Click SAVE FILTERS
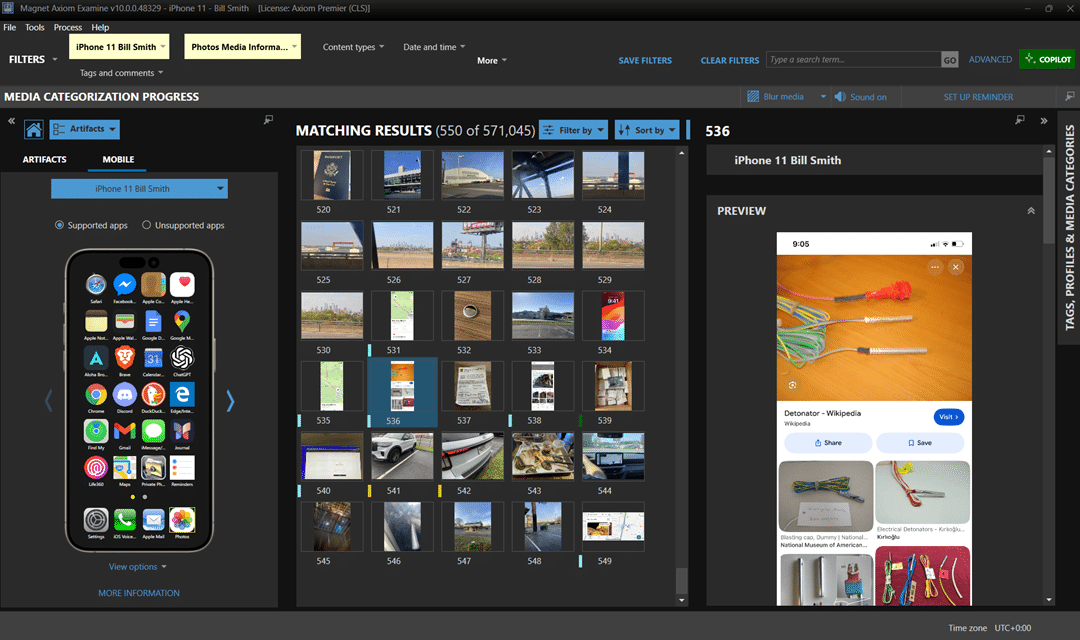This screenshot has width=1080, height=640. [645, 61]
